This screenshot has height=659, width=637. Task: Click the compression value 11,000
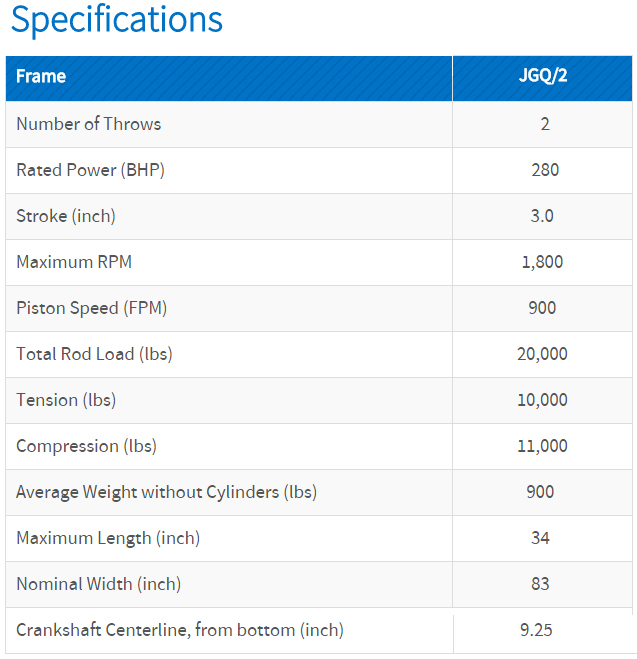point(543,446)
